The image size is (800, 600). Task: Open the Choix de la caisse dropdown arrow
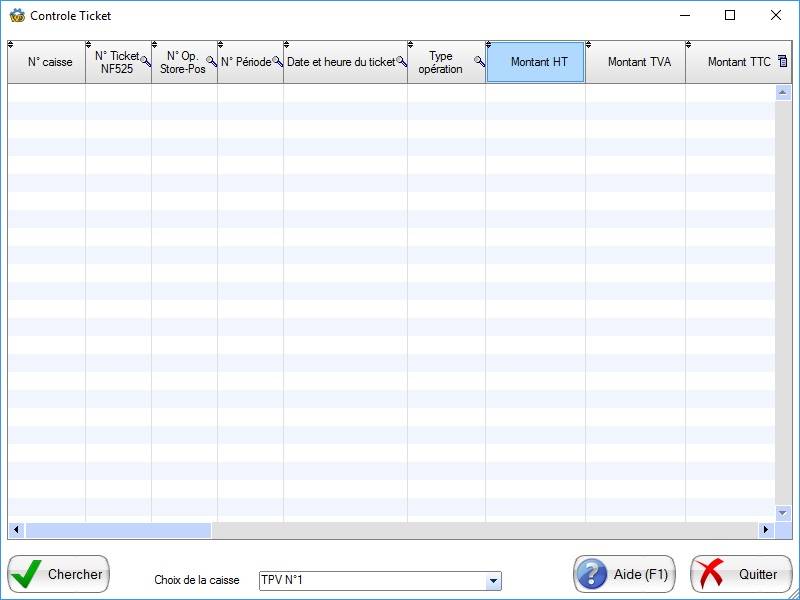[492, 581]
